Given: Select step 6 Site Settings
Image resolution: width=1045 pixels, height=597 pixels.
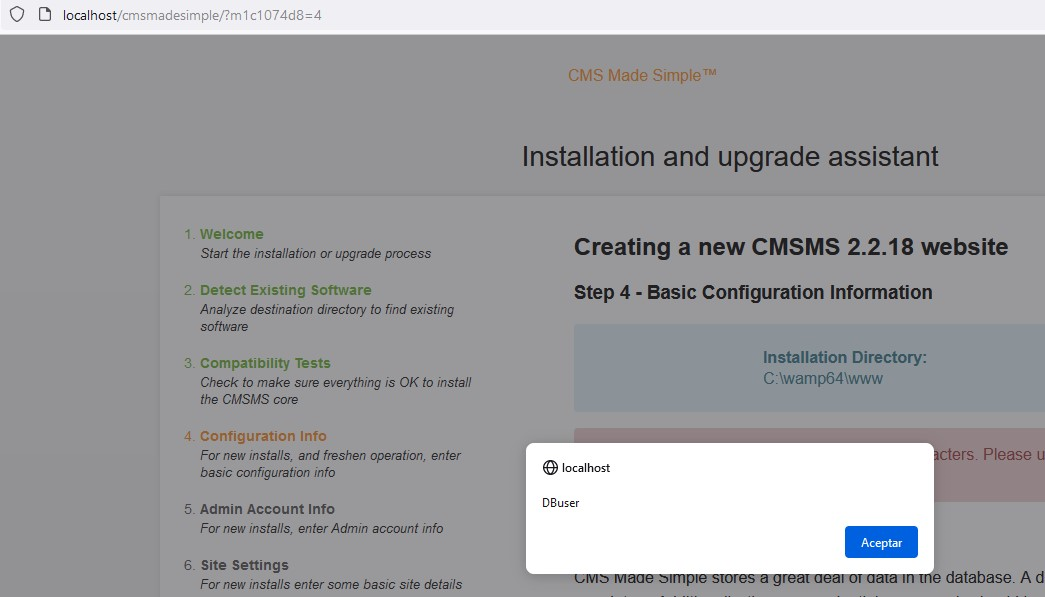Looking at the screenshot, I should (245, 565).
